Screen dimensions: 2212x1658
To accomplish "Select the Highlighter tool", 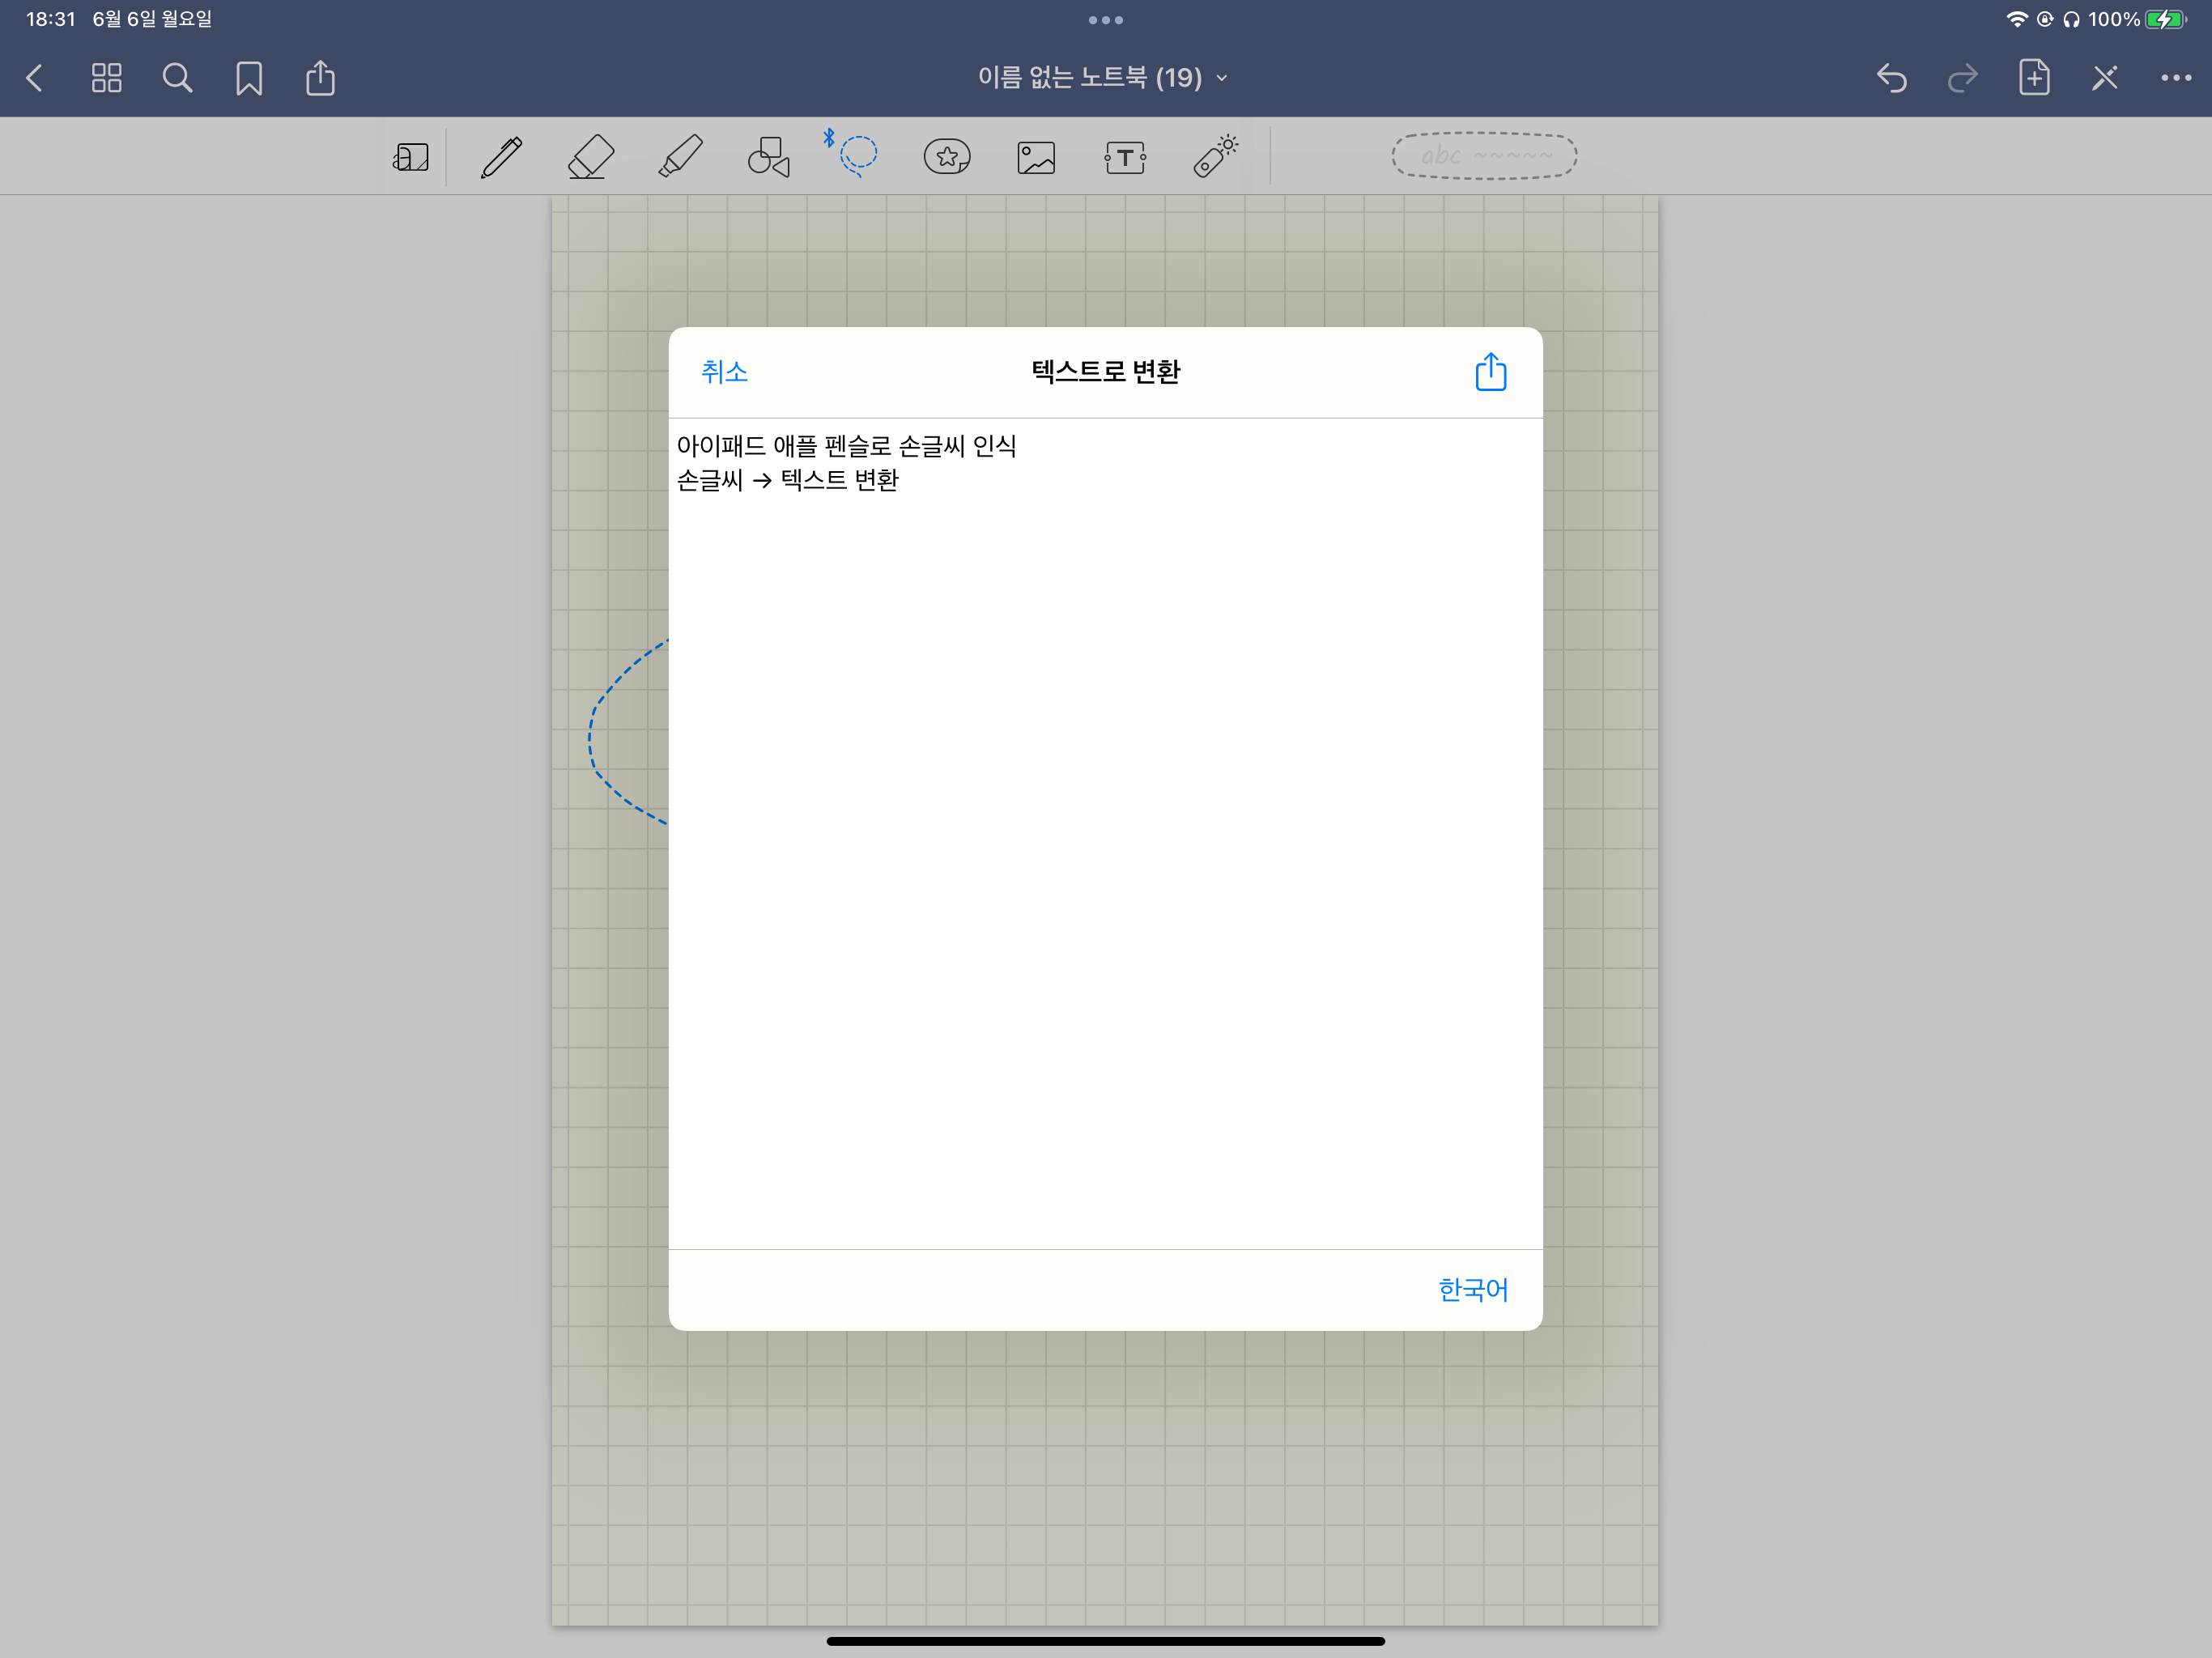I will pyautogui.click(x=680, y=157).
